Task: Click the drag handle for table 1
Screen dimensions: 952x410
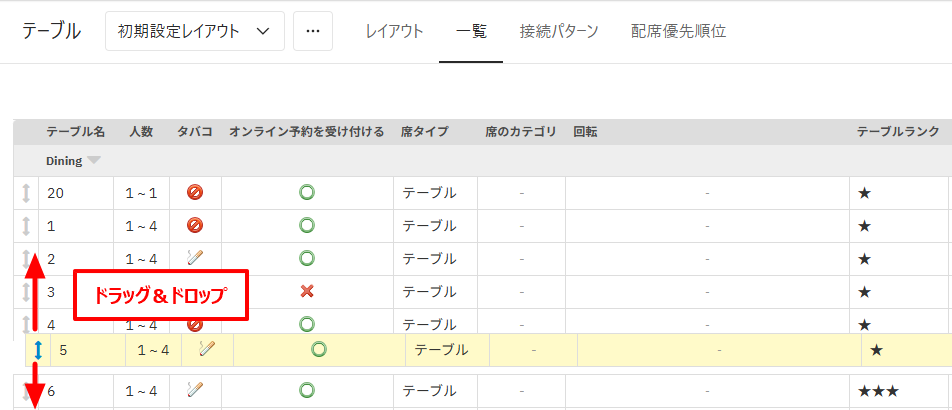Action: (25, 226)
